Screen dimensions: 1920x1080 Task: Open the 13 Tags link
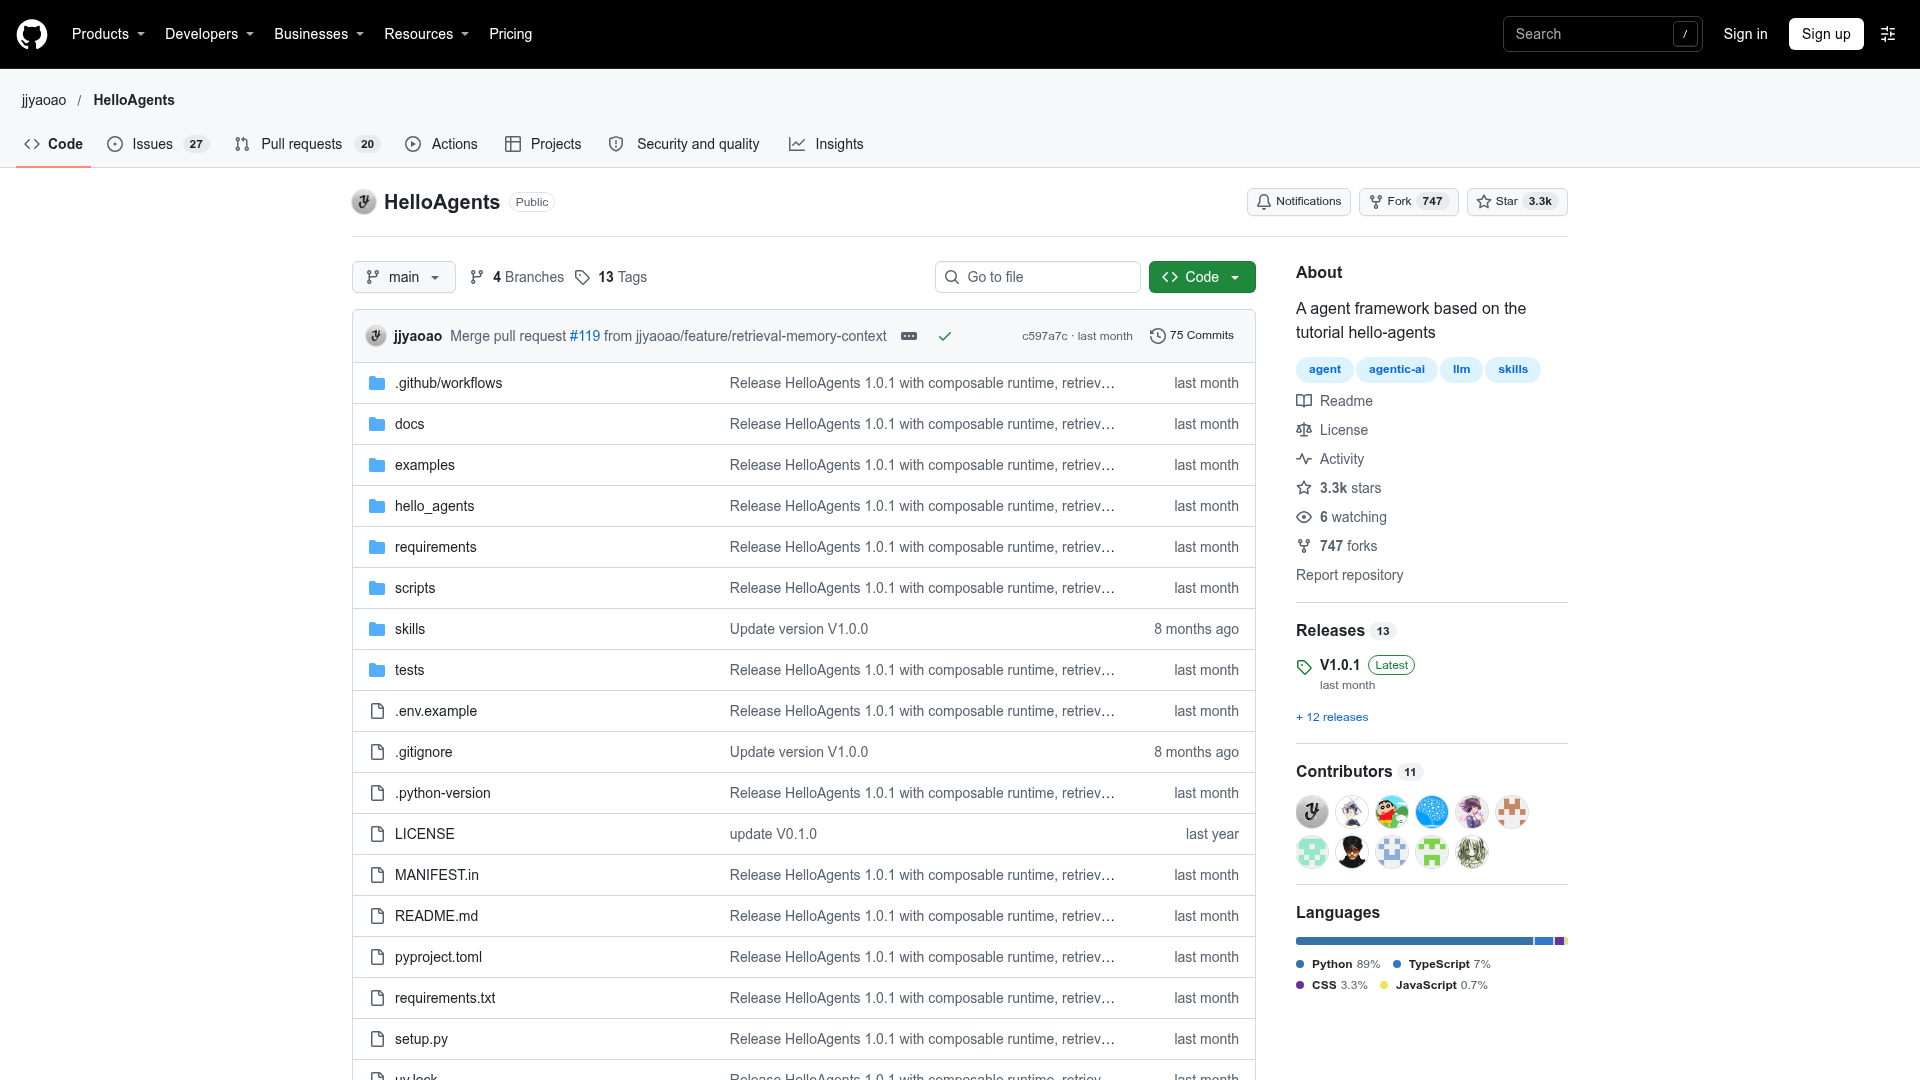pos(611,277)
